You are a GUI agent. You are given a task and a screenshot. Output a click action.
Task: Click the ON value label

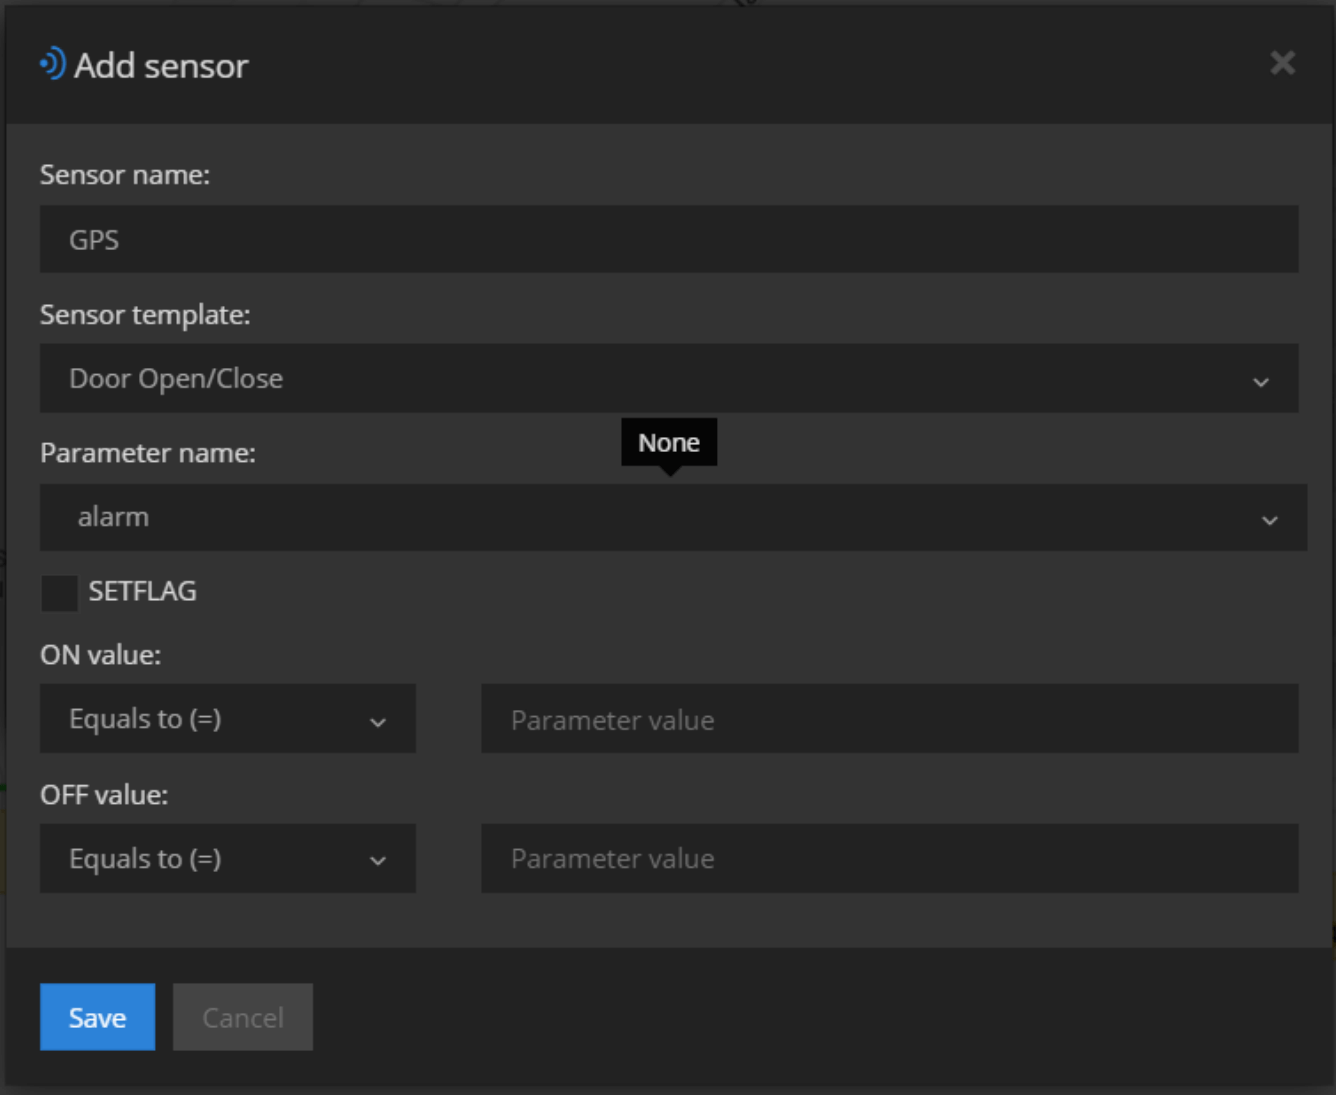pyautogui.click(x=100, y=655)
